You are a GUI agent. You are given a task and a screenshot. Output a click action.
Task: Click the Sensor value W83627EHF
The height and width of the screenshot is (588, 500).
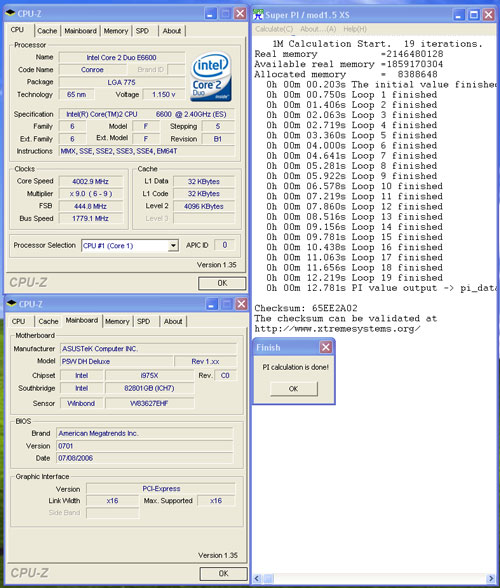tap(149, 404)
